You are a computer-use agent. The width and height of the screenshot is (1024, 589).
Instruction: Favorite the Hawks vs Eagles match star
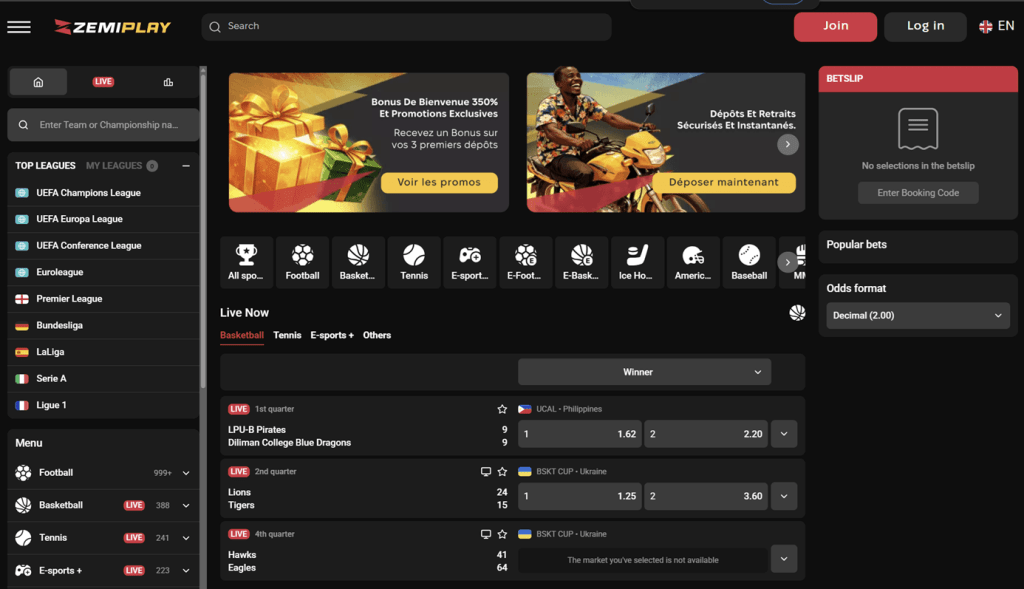[x=502, y=534]
